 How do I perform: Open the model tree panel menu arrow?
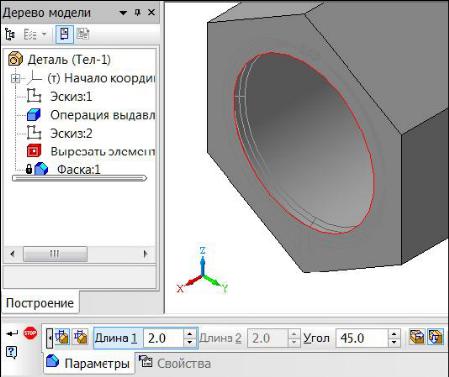(123, 13)
